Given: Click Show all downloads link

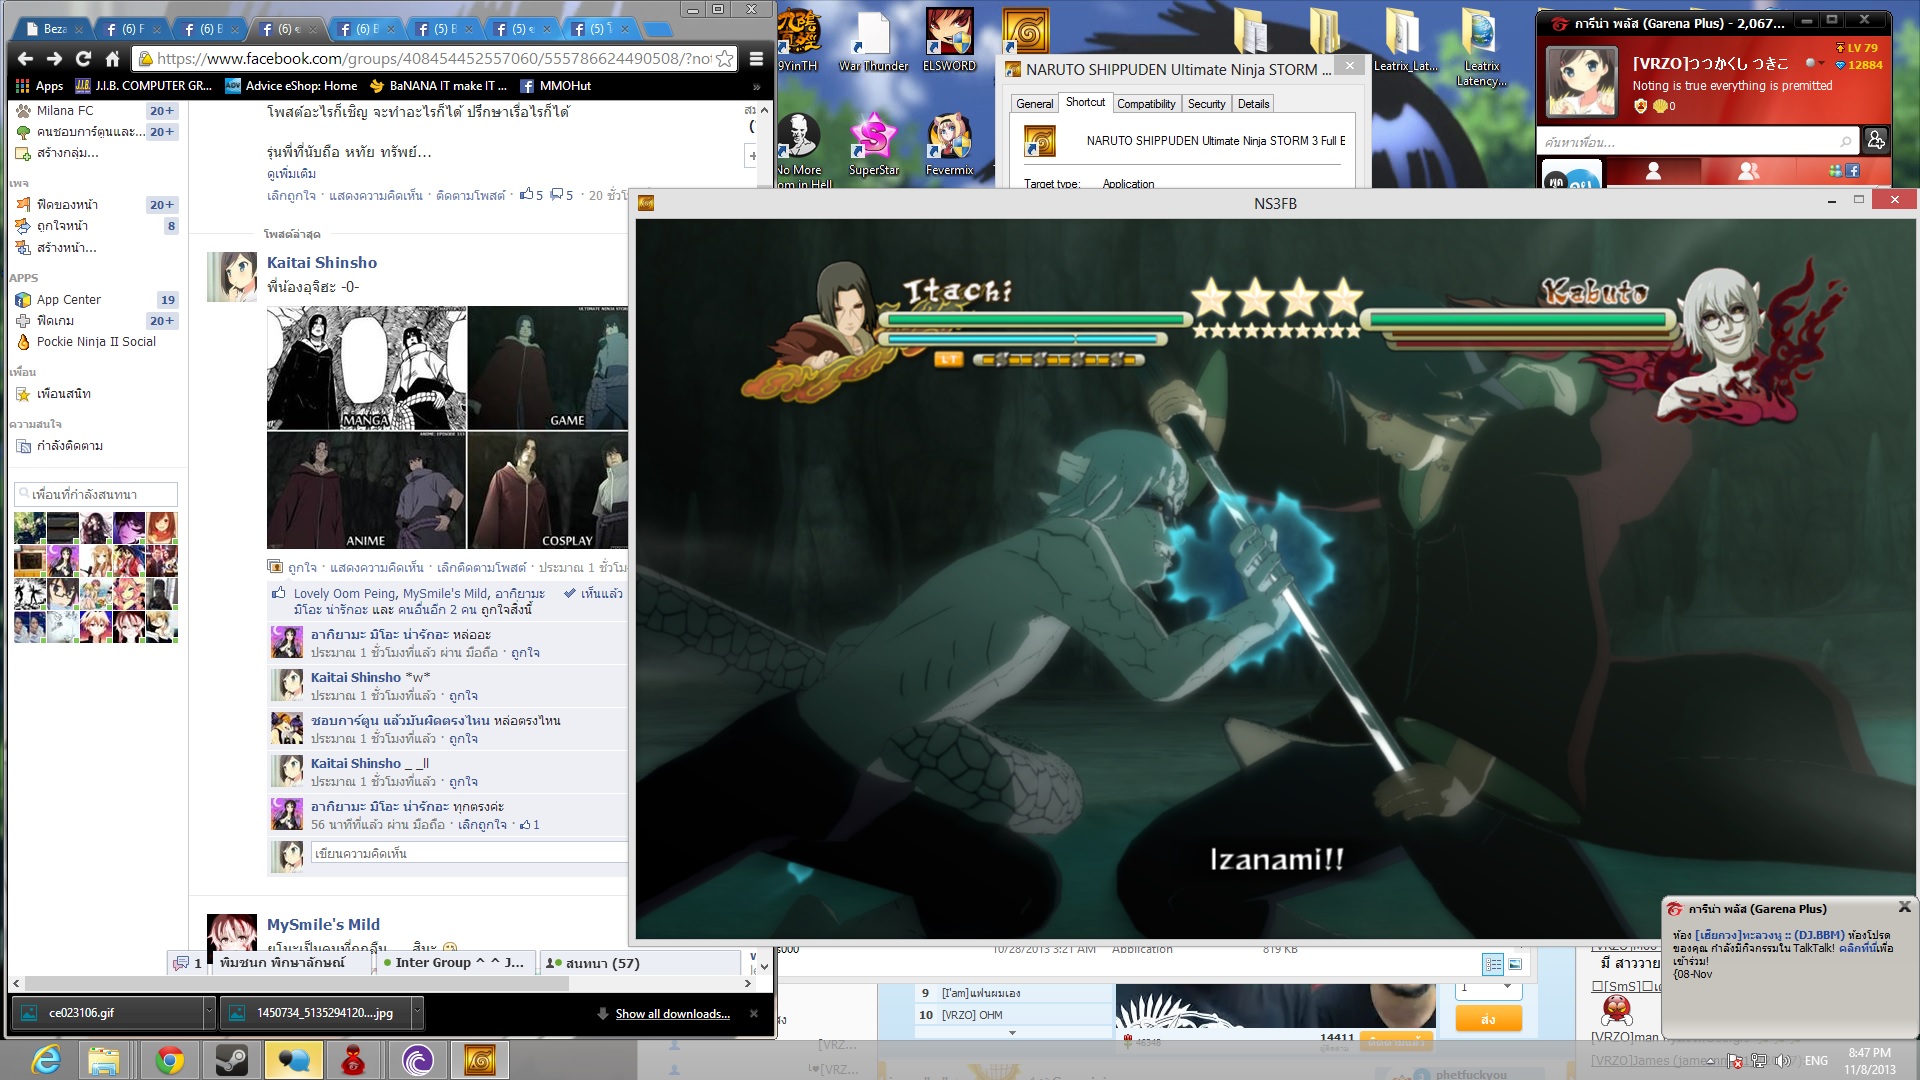Looking at the screenshot, I should pyautogui.click(x=672, y=1014).
